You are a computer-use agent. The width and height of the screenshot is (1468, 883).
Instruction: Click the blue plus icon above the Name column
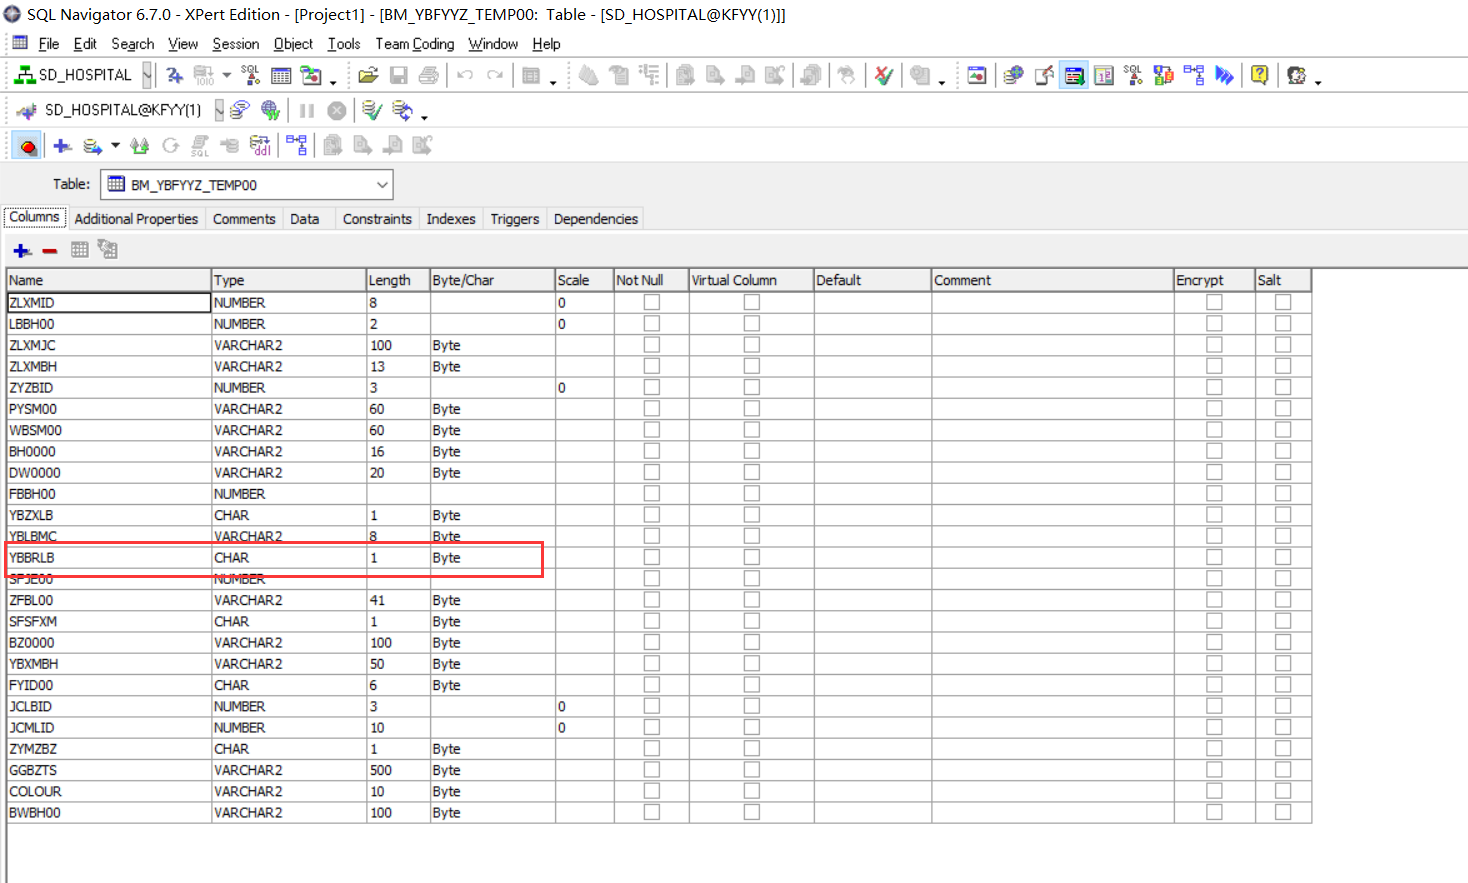tap(22, 250)
